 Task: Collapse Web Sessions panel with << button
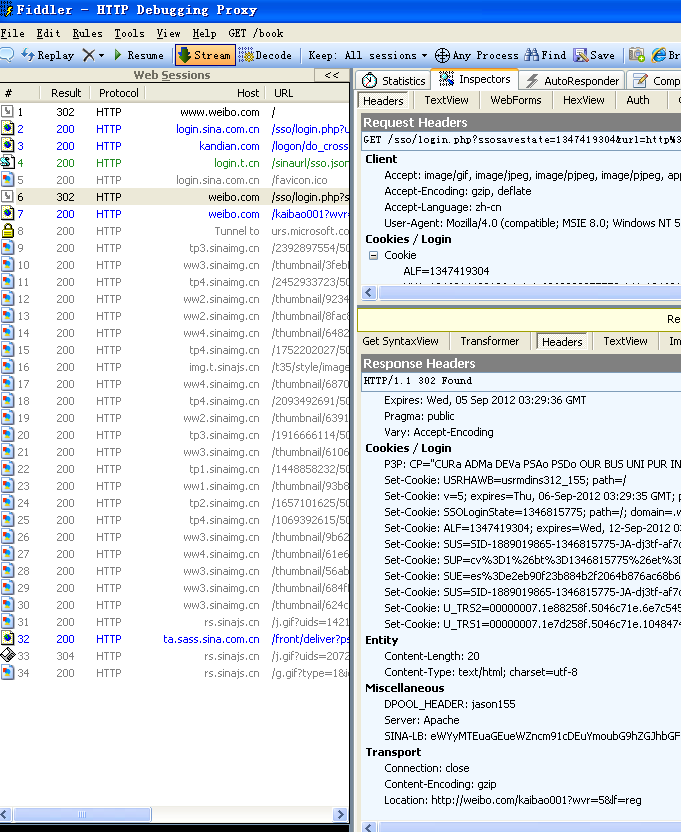click(332, 75)
